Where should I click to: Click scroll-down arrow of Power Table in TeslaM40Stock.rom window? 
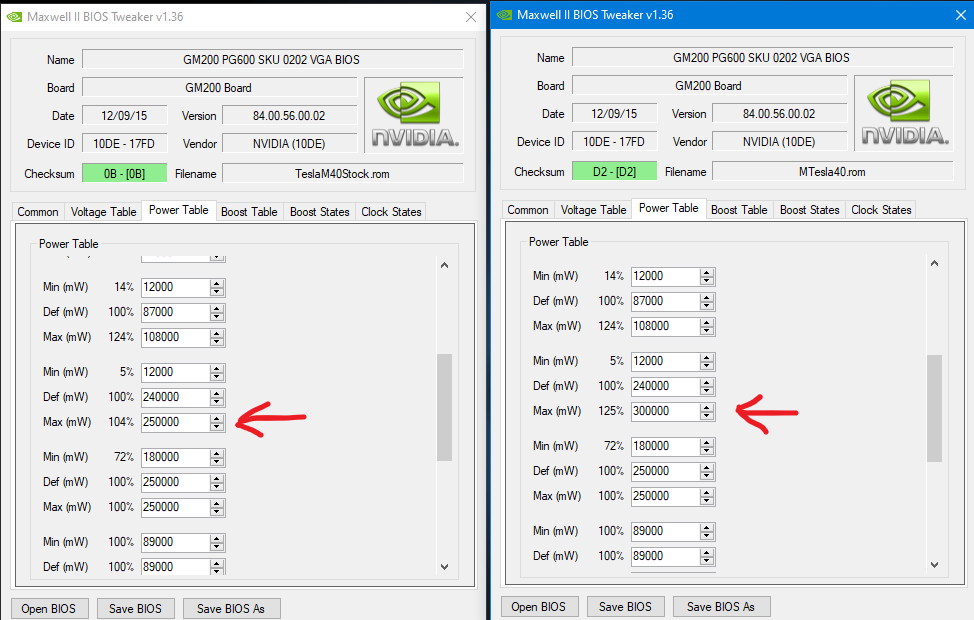tap(444, 567)
